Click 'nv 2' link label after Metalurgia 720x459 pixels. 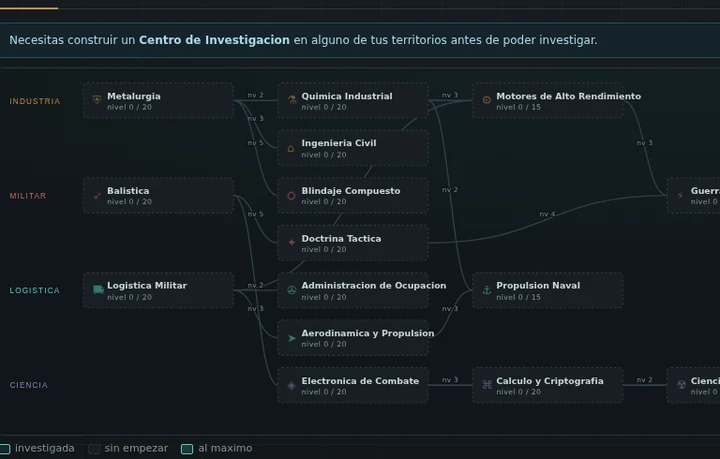255,95
